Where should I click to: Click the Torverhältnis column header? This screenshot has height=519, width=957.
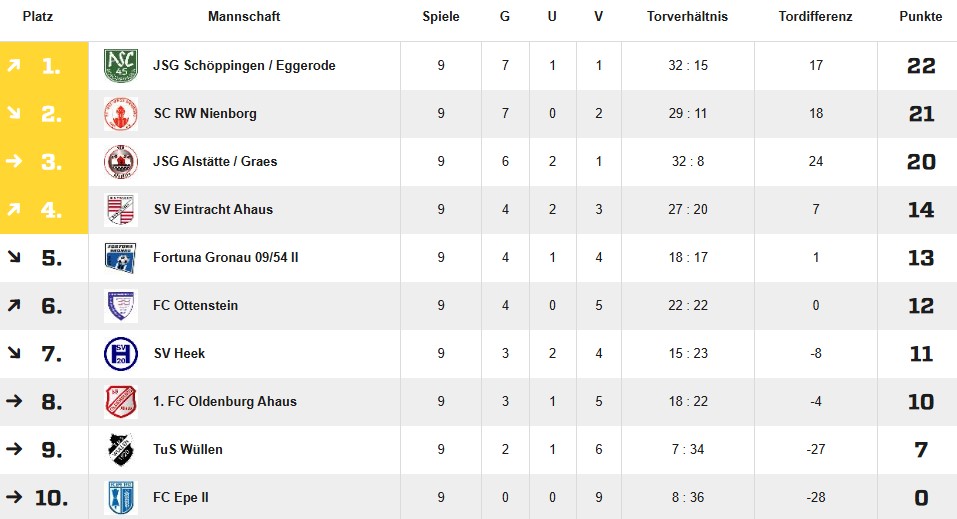pos(687,17)
